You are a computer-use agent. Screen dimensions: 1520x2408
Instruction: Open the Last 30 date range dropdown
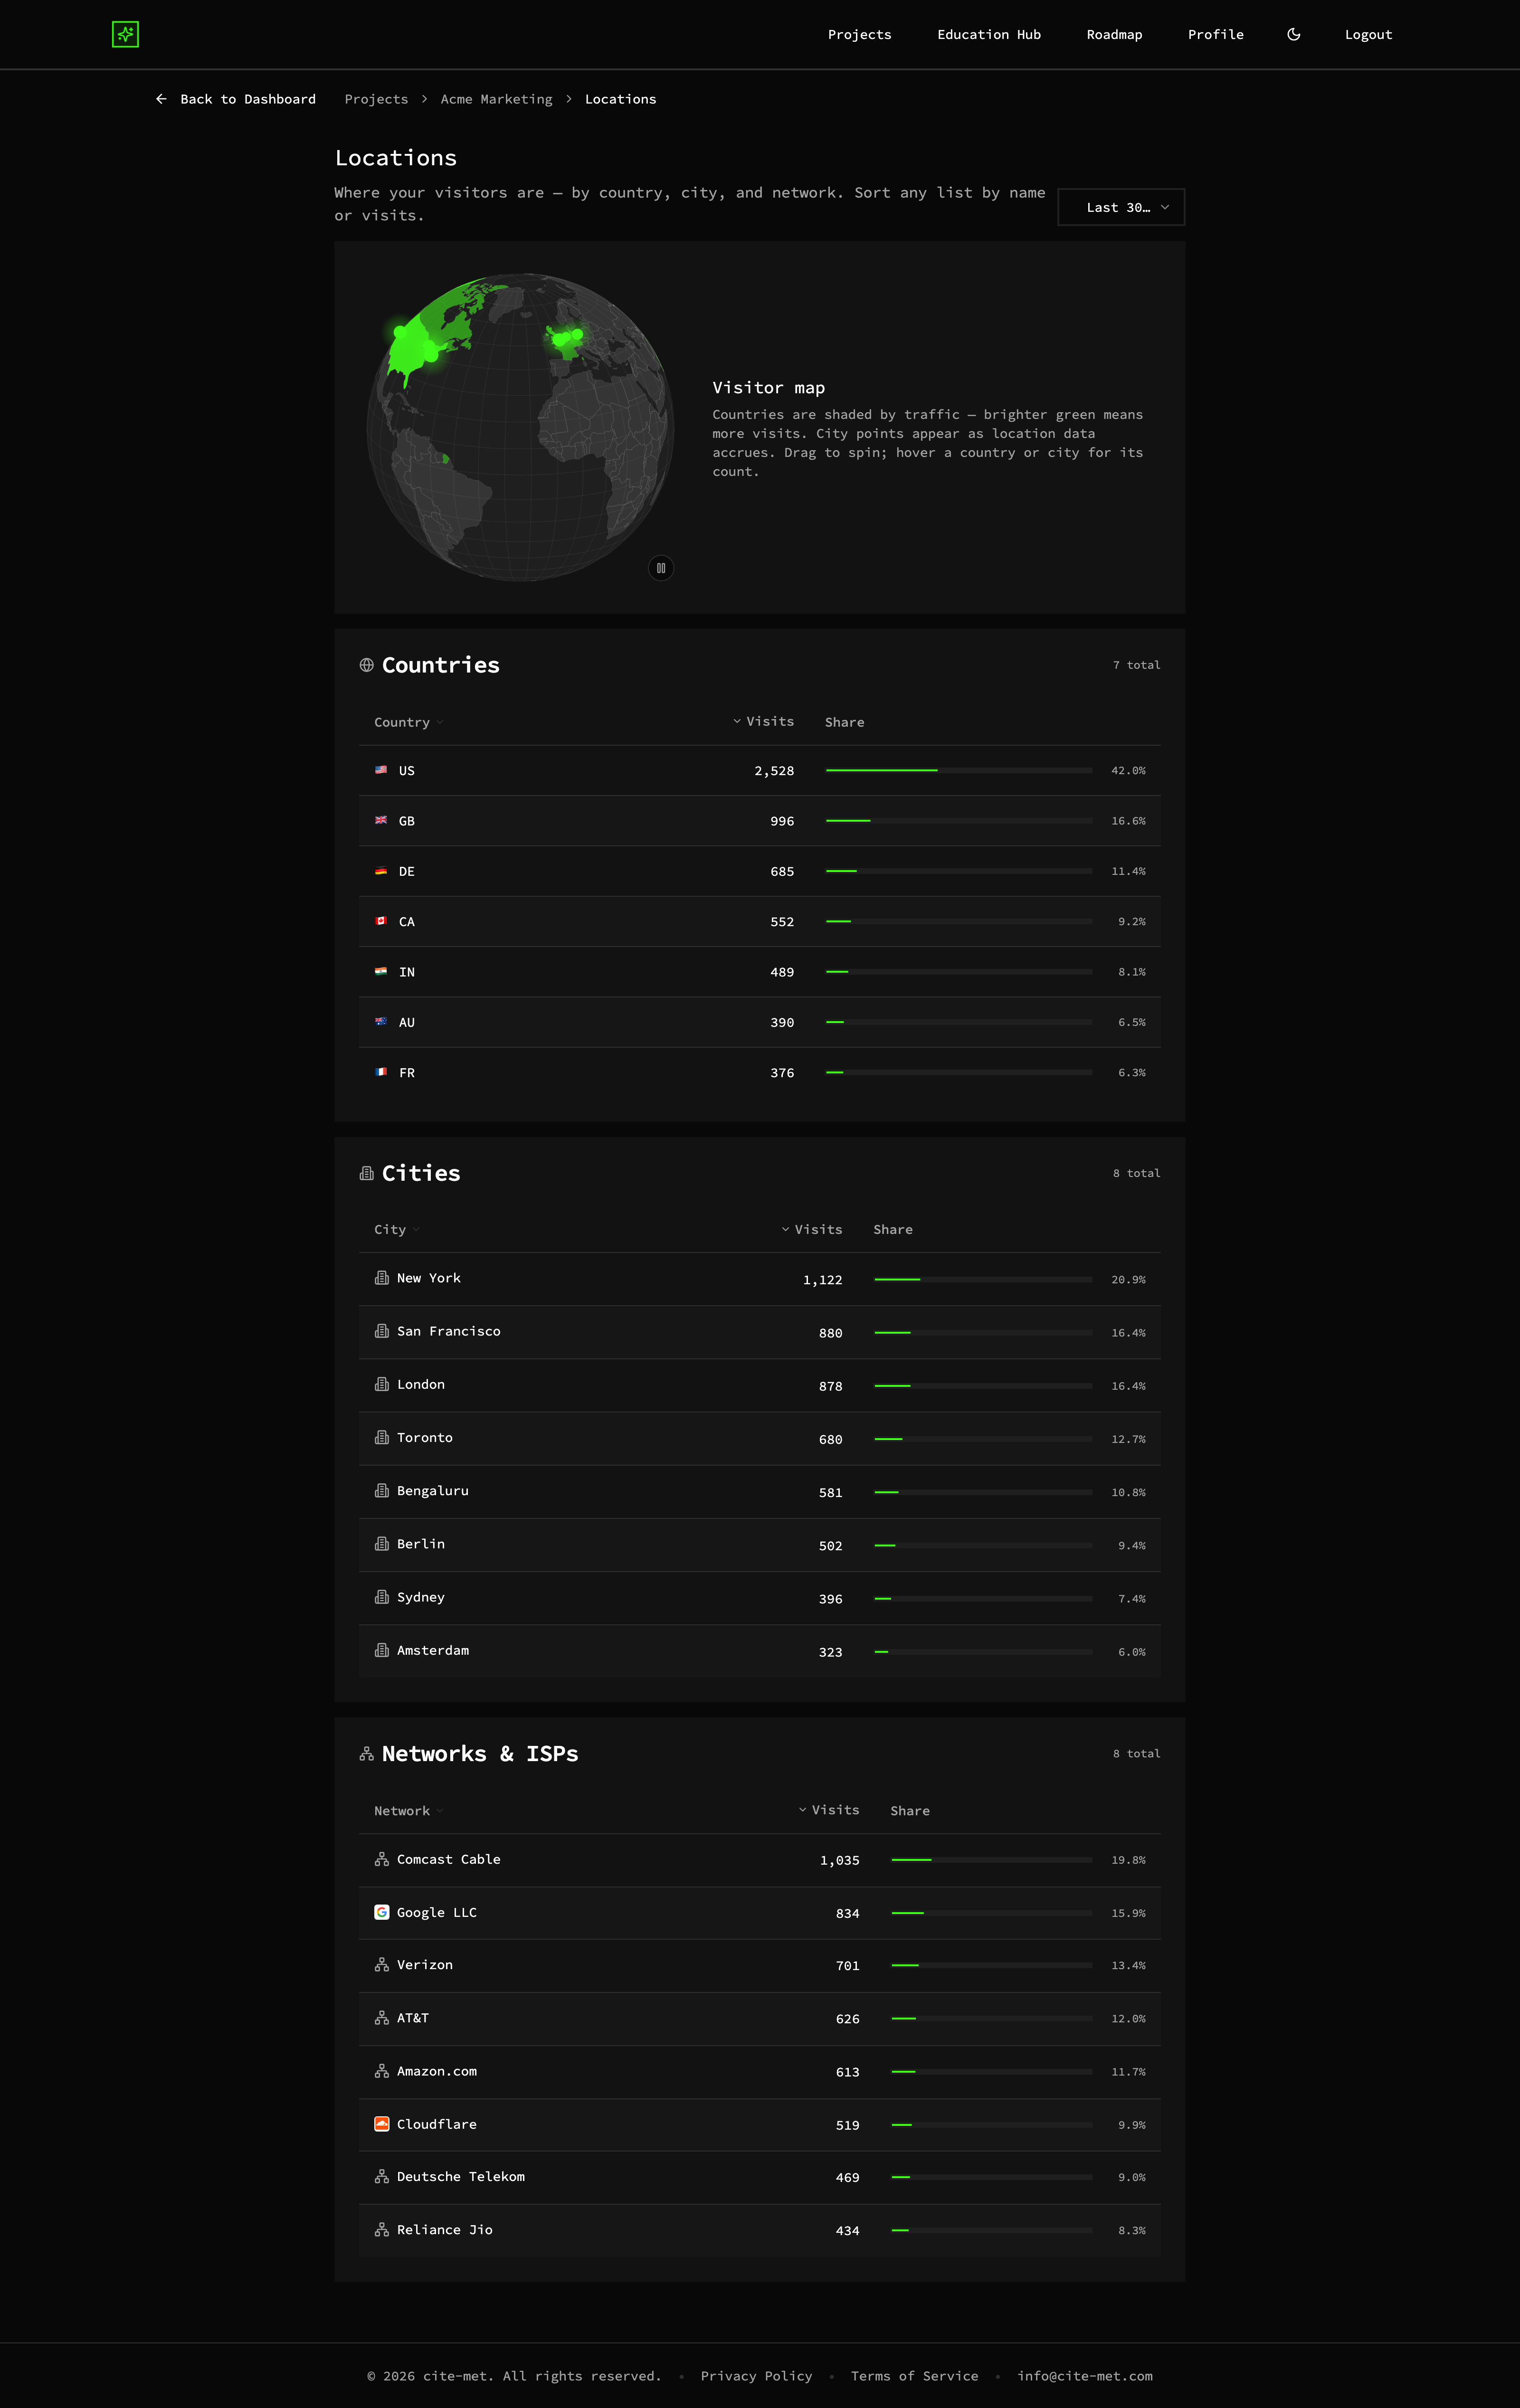(1121, 207)
